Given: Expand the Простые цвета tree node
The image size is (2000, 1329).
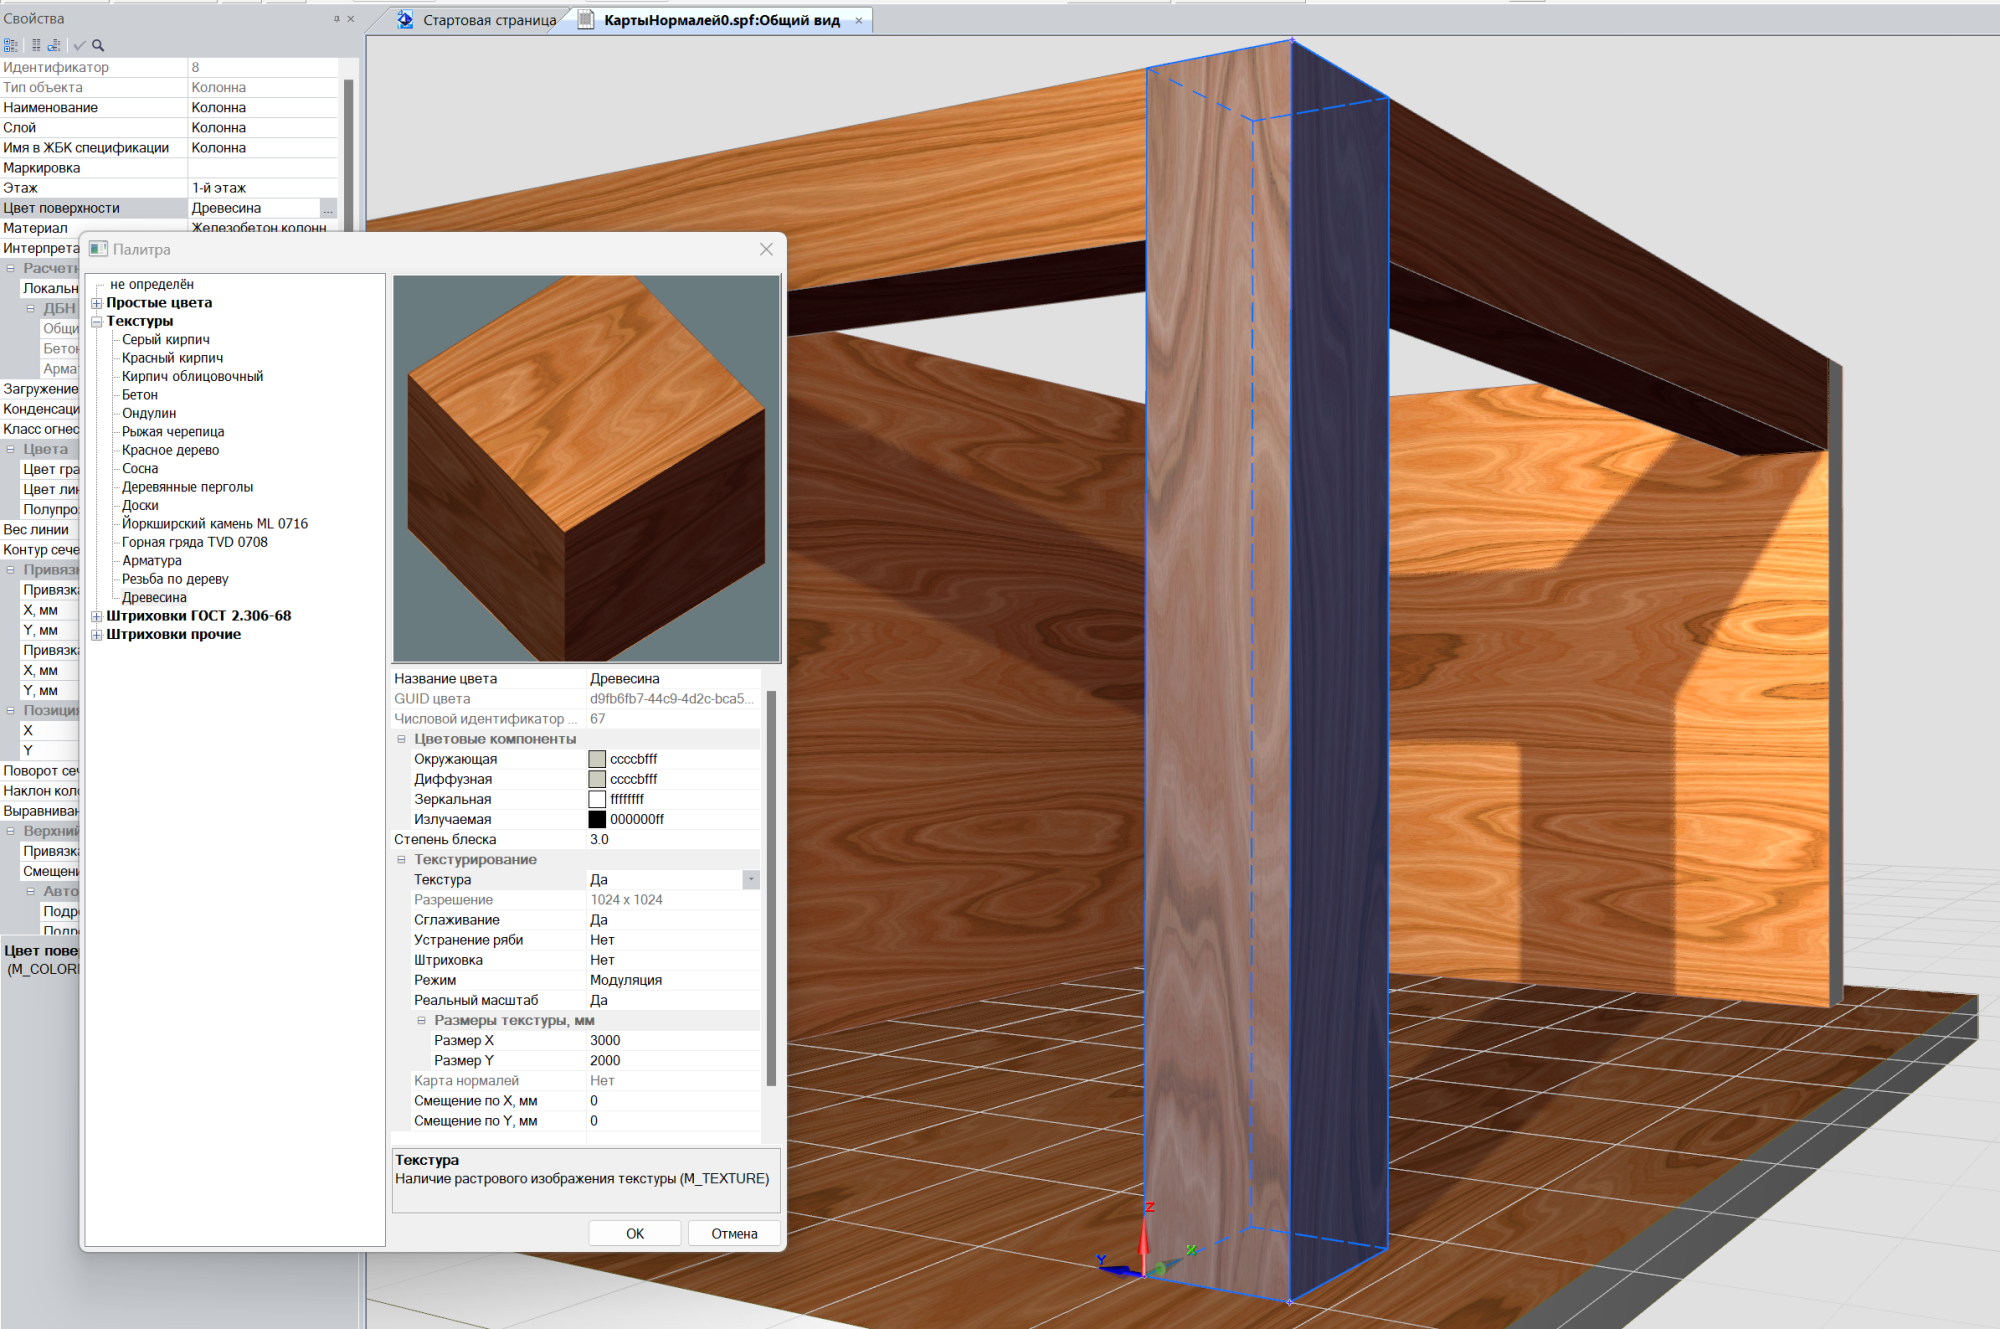Looking at the screenshot, I should 97,303.
